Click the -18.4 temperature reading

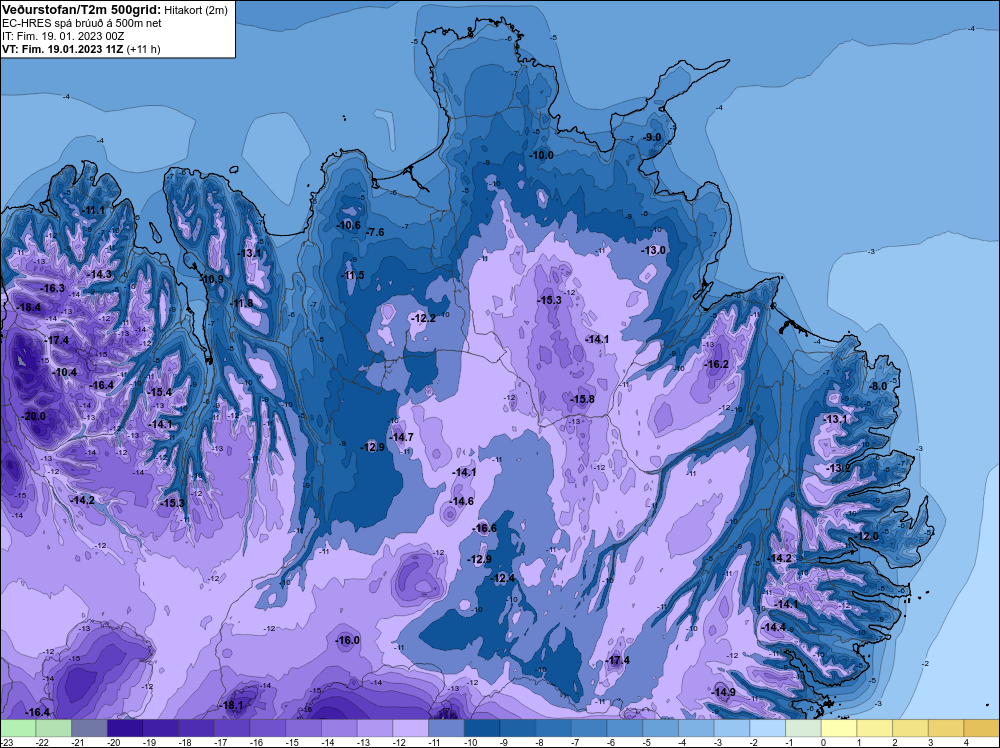pos(29,307)
